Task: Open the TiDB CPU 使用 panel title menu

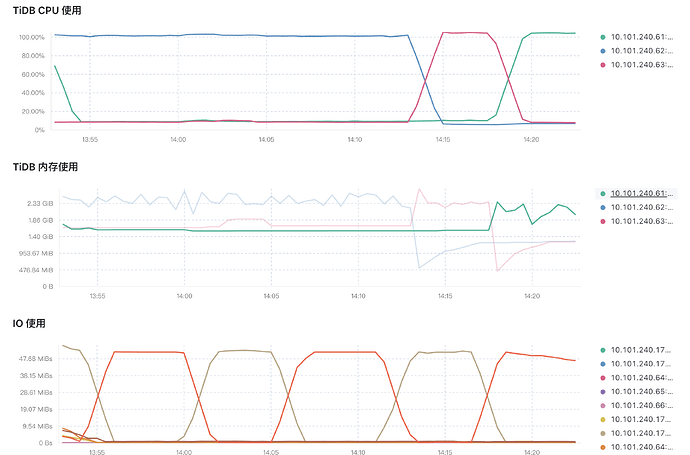Action: [x=45, y=10]
